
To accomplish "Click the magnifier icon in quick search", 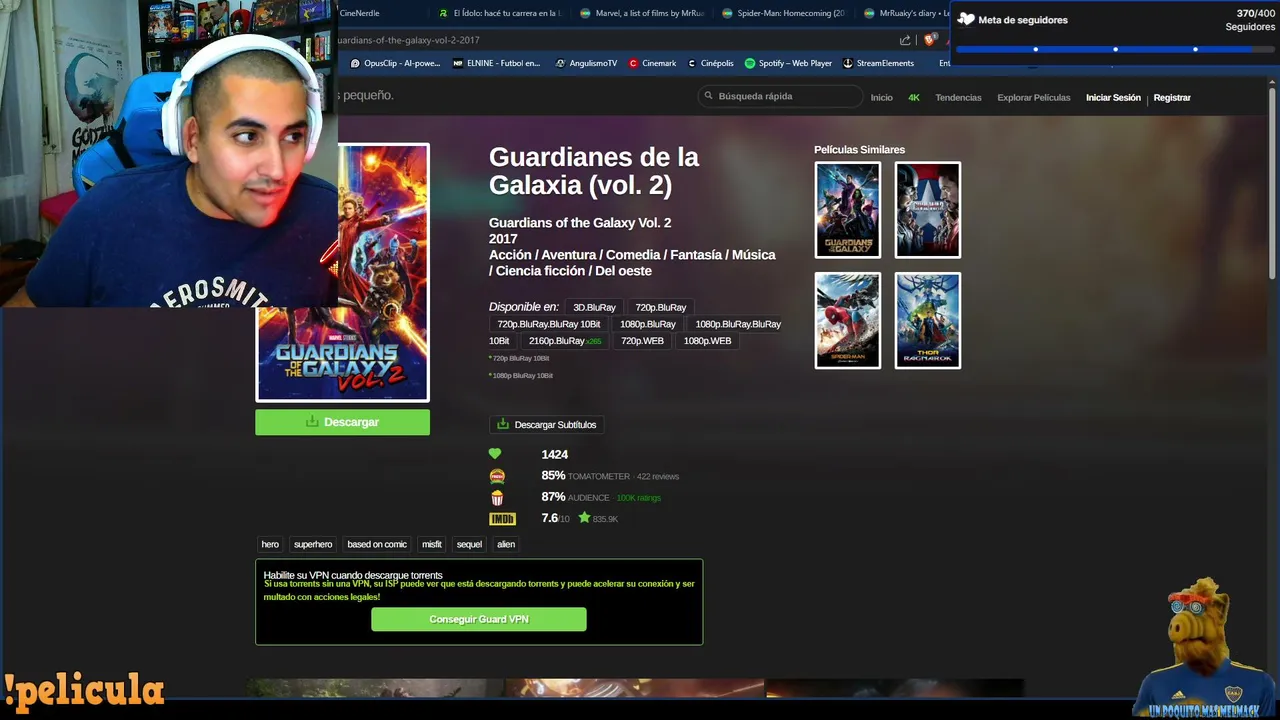I will pos(709,96).
